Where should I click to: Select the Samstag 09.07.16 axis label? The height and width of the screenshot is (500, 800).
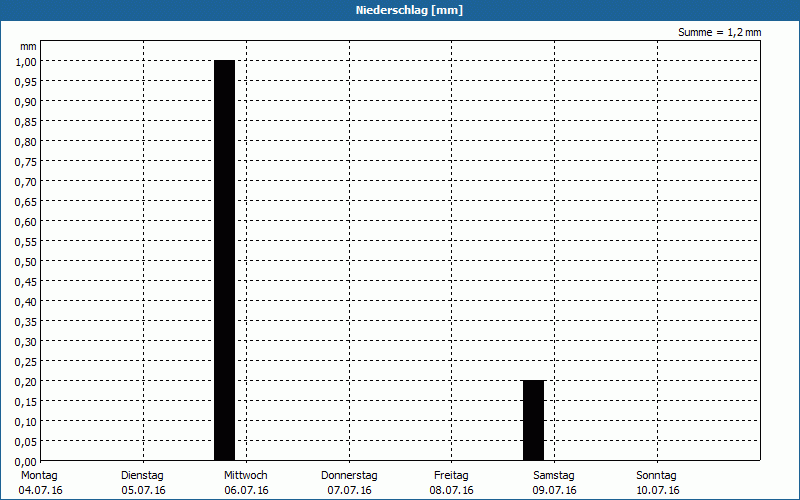tap(554, 483)
